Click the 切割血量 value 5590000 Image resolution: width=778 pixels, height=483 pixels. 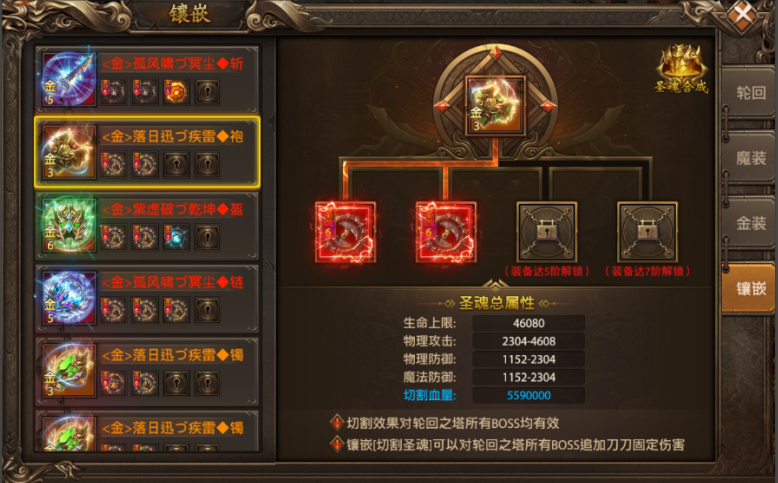528,395
